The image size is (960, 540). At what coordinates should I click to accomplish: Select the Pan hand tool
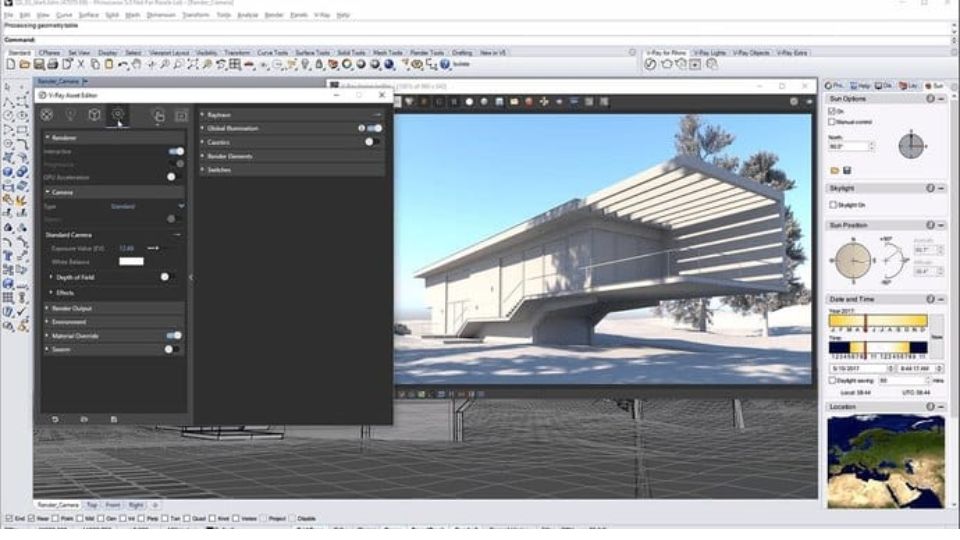coord(137,64)
